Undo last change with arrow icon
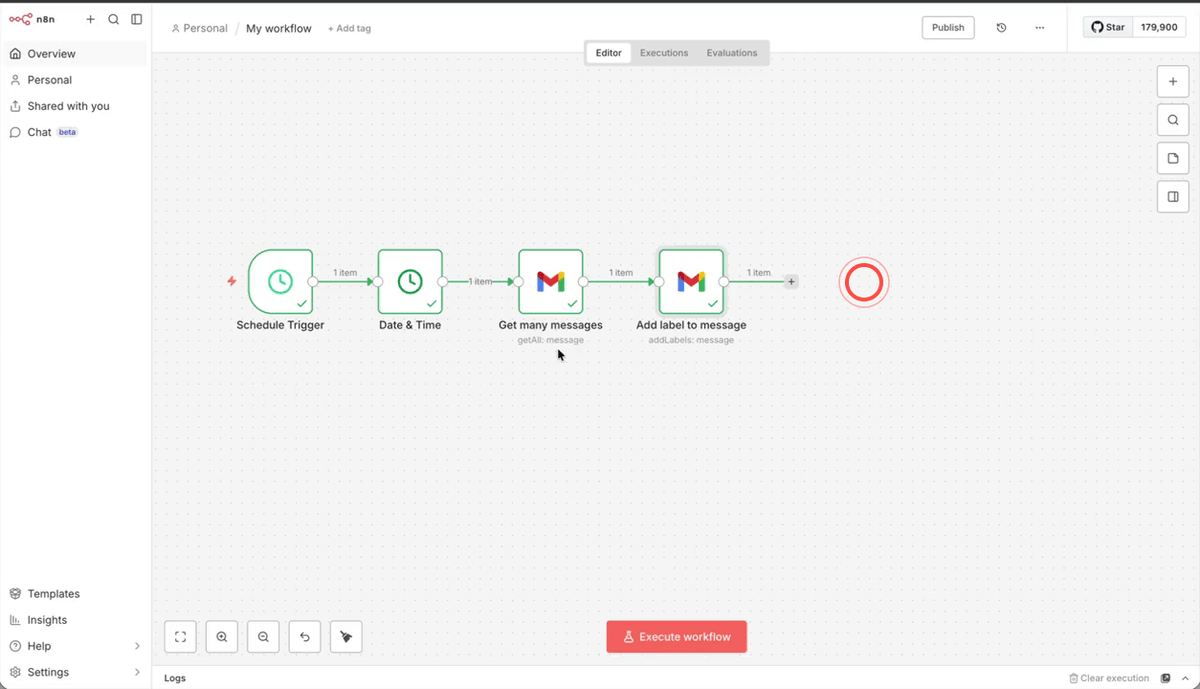The width and height of the screenshot is (1200, 689). tap(304, 637)
